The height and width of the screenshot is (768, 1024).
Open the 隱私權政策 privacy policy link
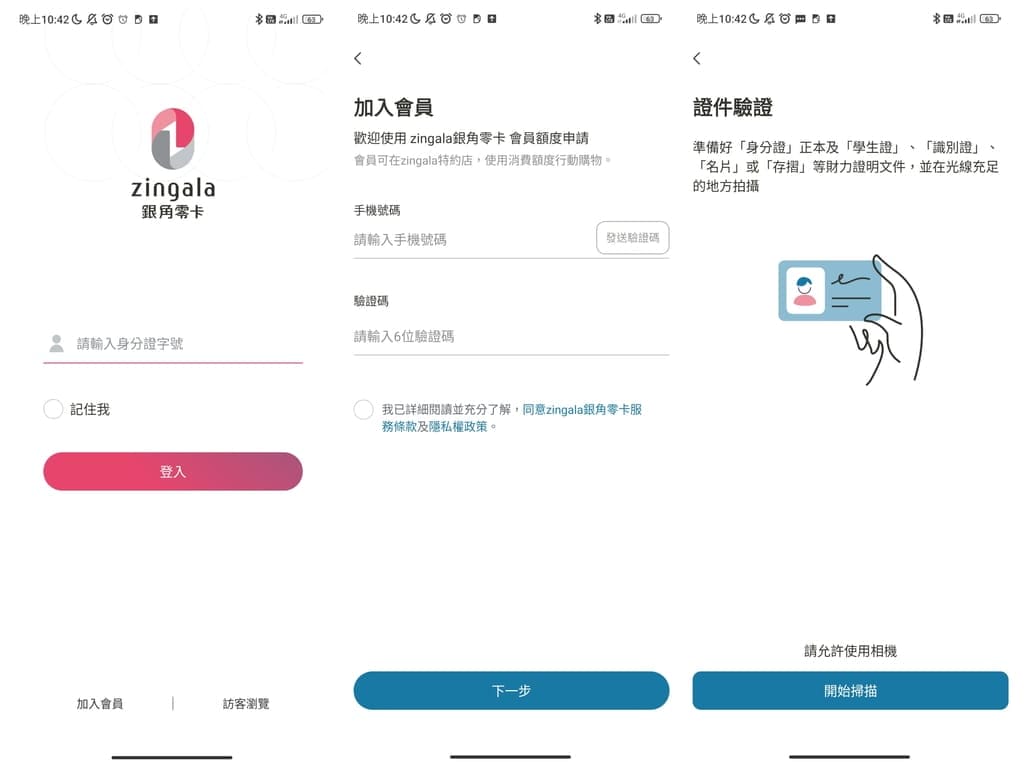pyautogui.click(x=458, y=426)
